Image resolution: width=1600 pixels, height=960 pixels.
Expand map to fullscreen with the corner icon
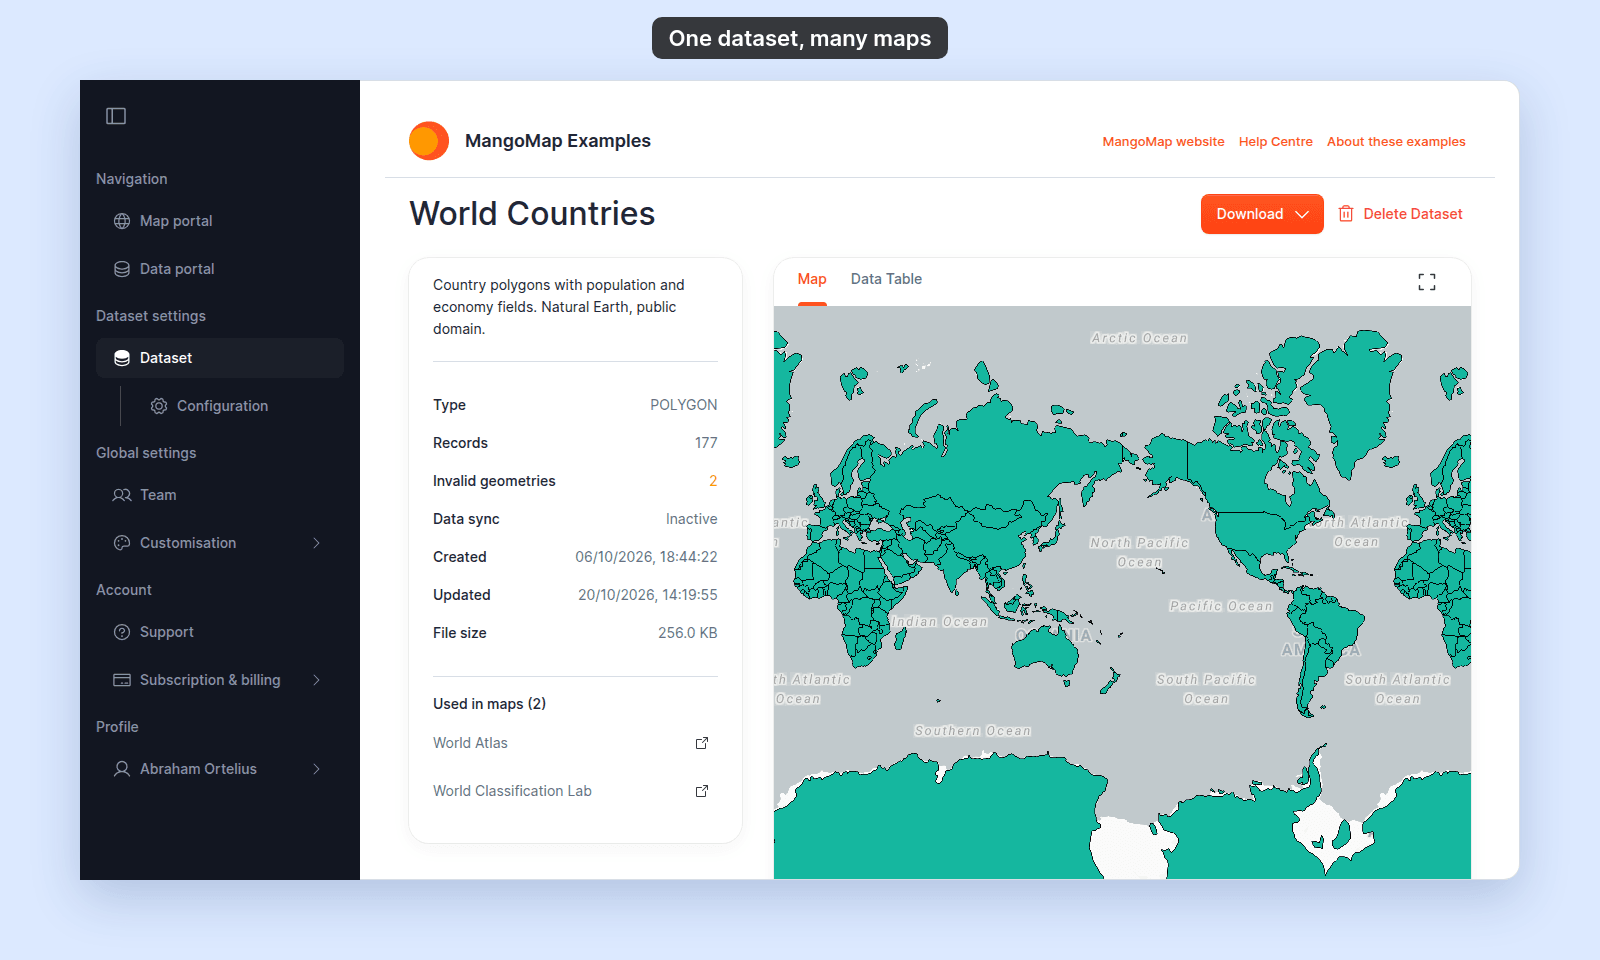coord(1427,282)
